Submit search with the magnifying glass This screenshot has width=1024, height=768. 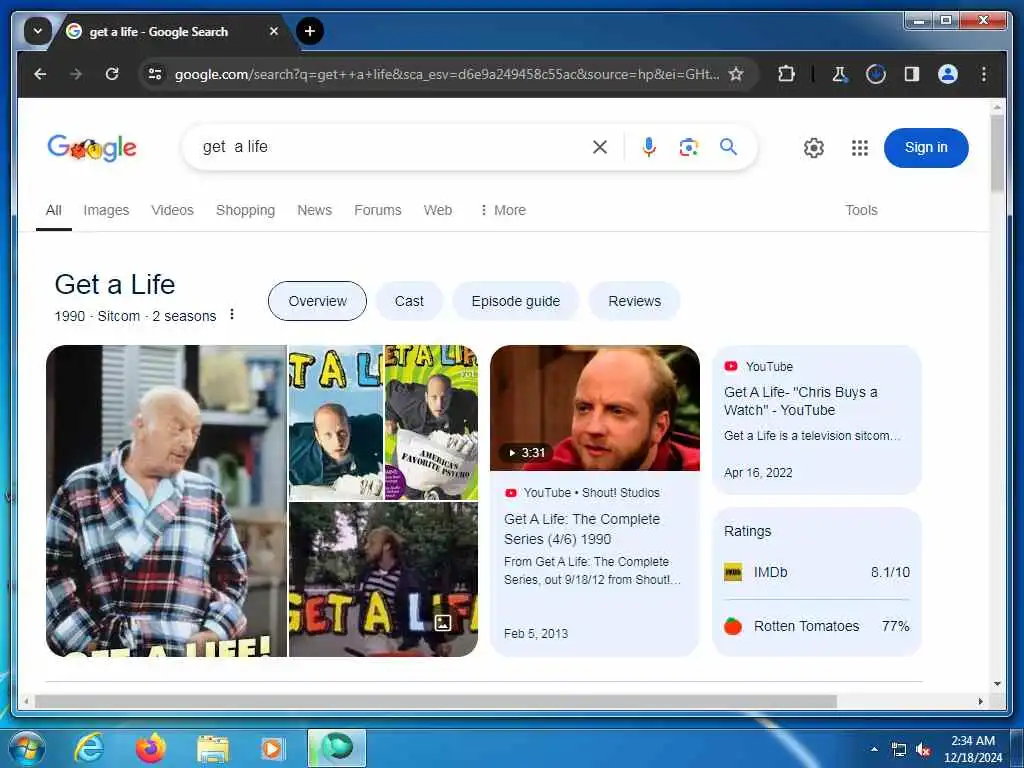click(728, 147)
